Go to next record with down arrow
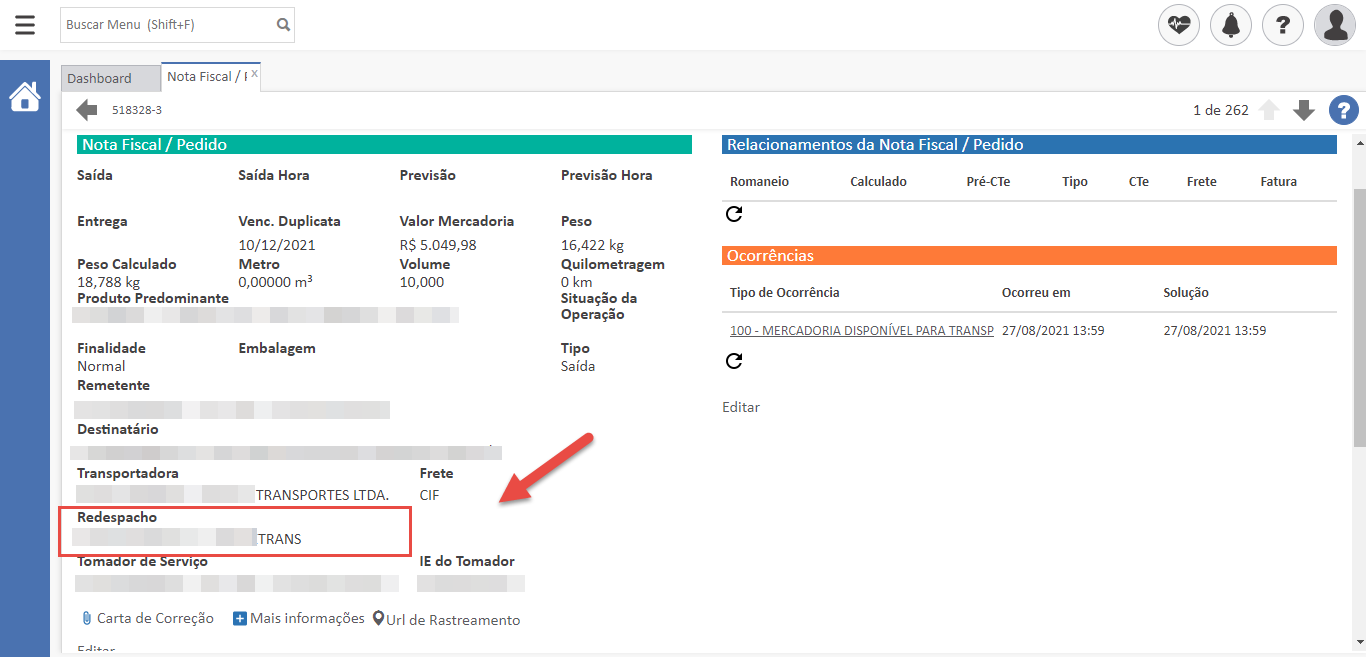1366x657 pixels. tap(1304, 110)
